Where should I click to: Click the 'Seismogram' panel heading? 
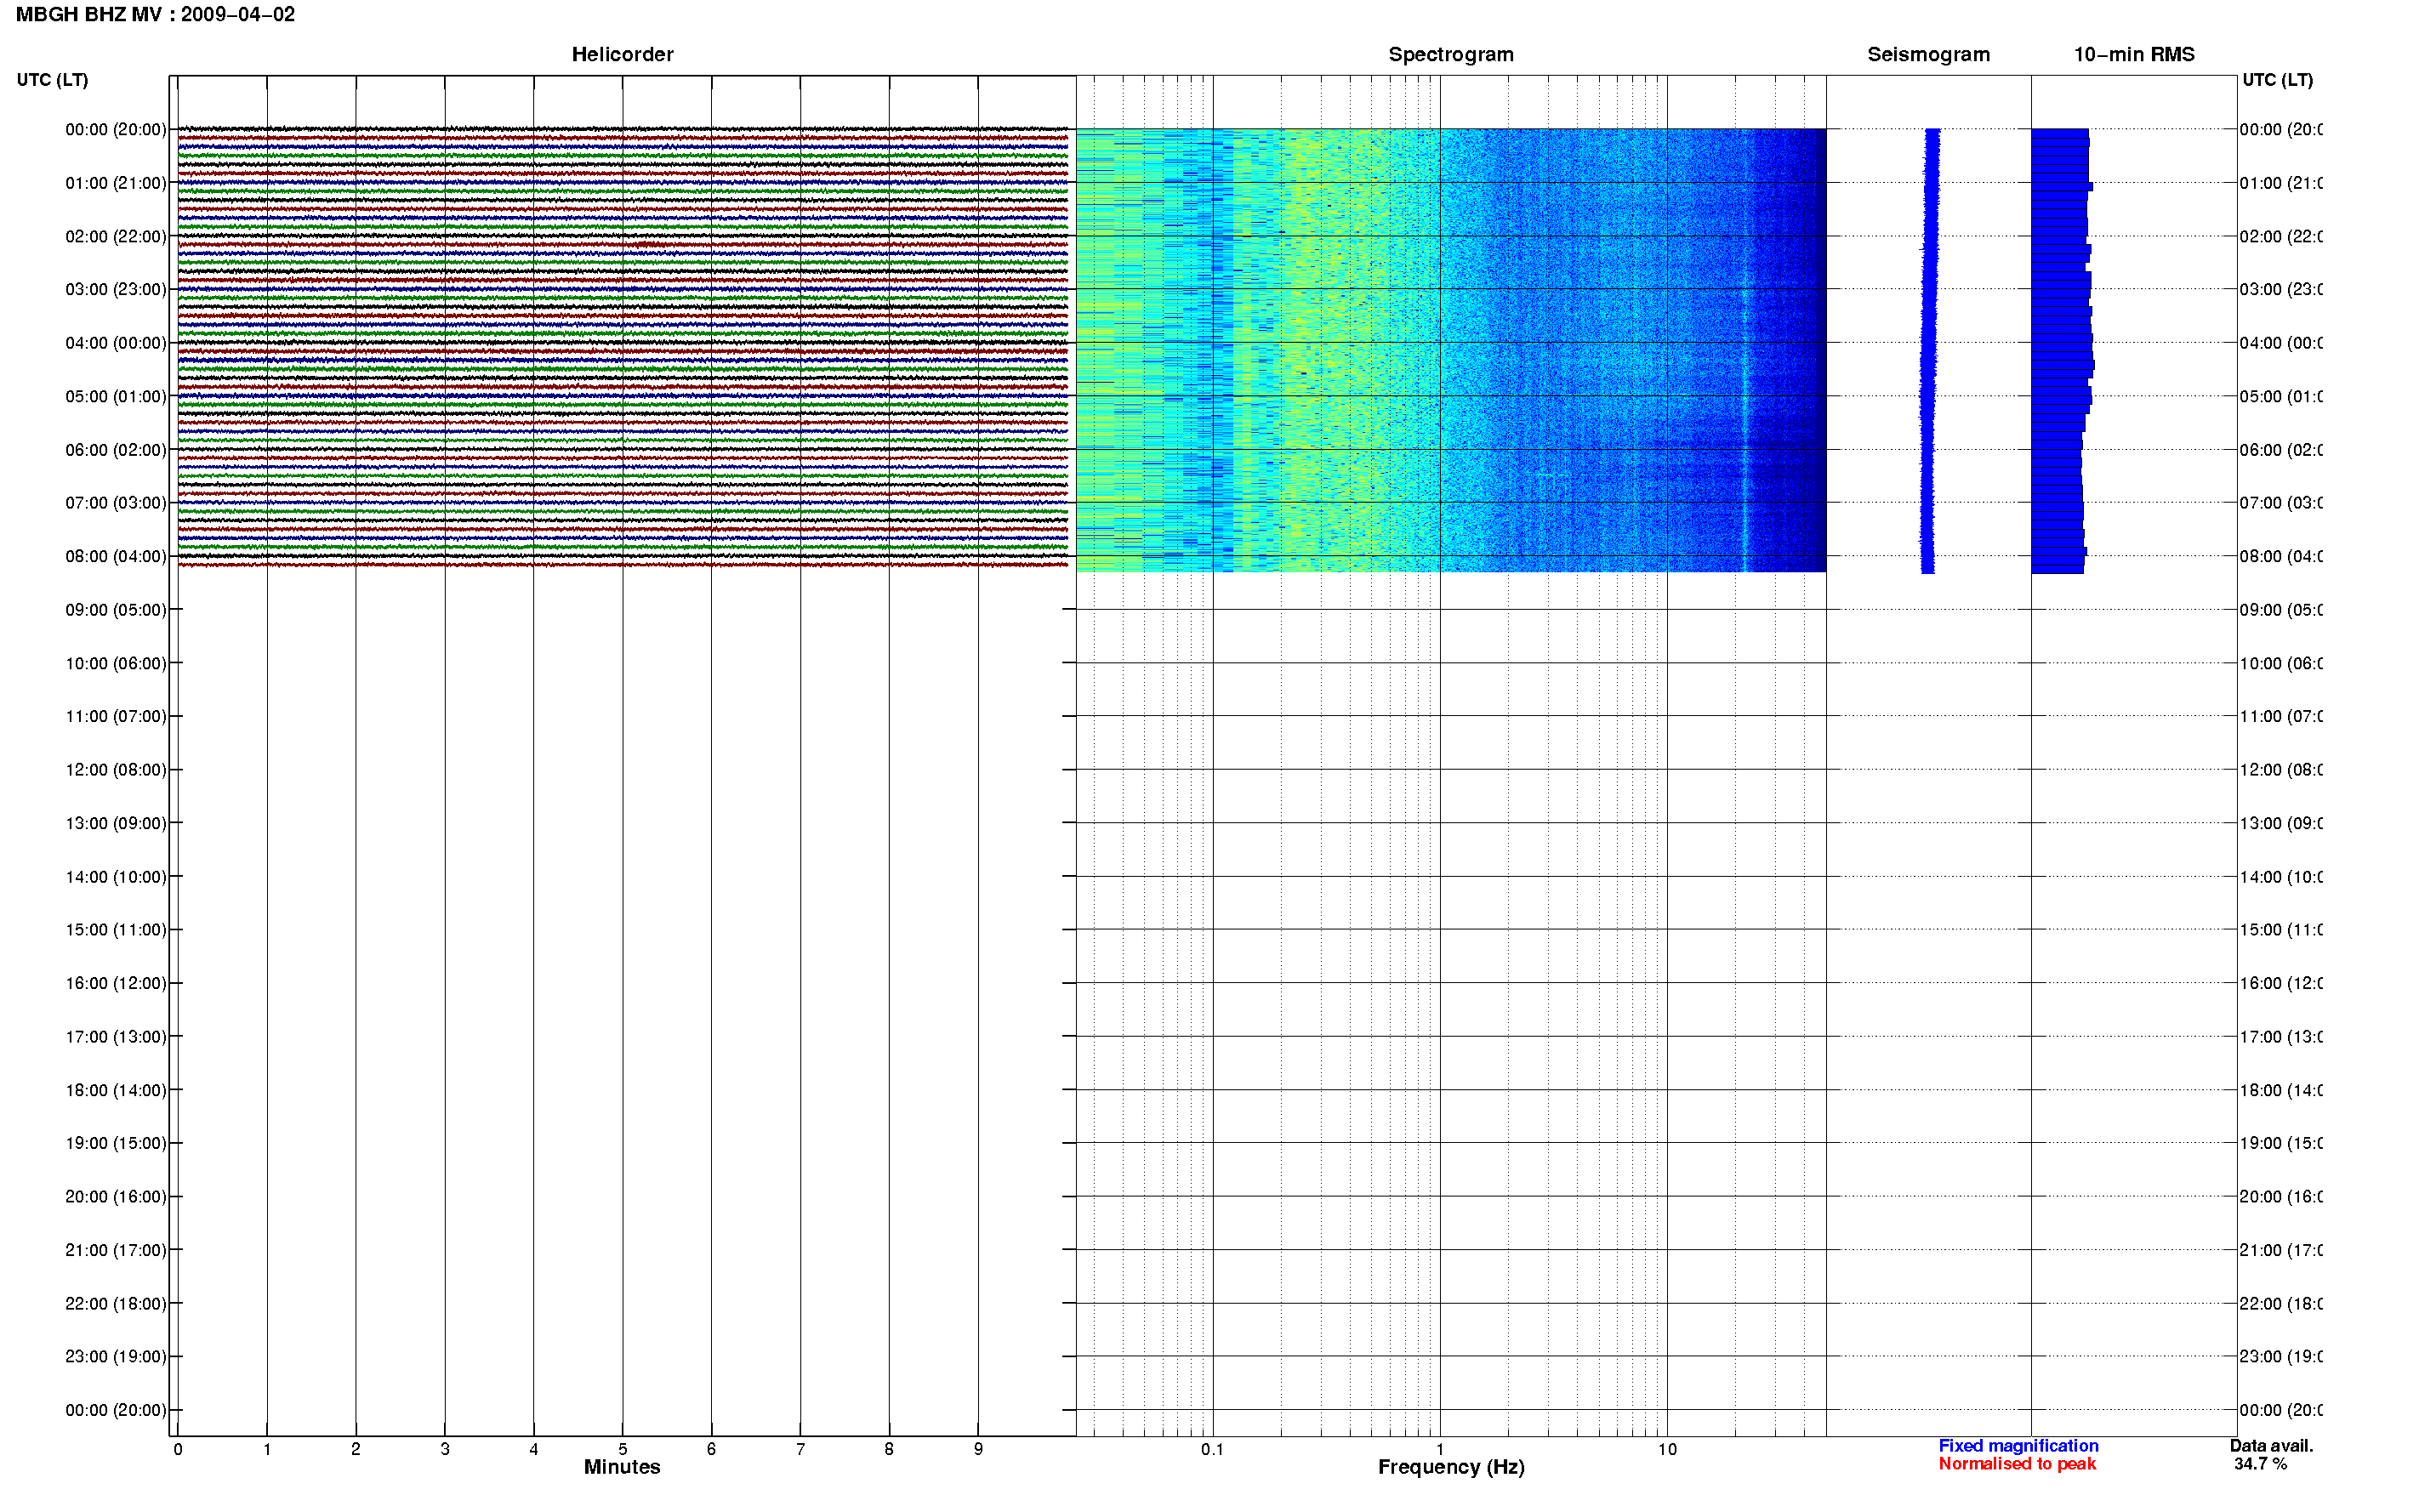point(1928,54)
